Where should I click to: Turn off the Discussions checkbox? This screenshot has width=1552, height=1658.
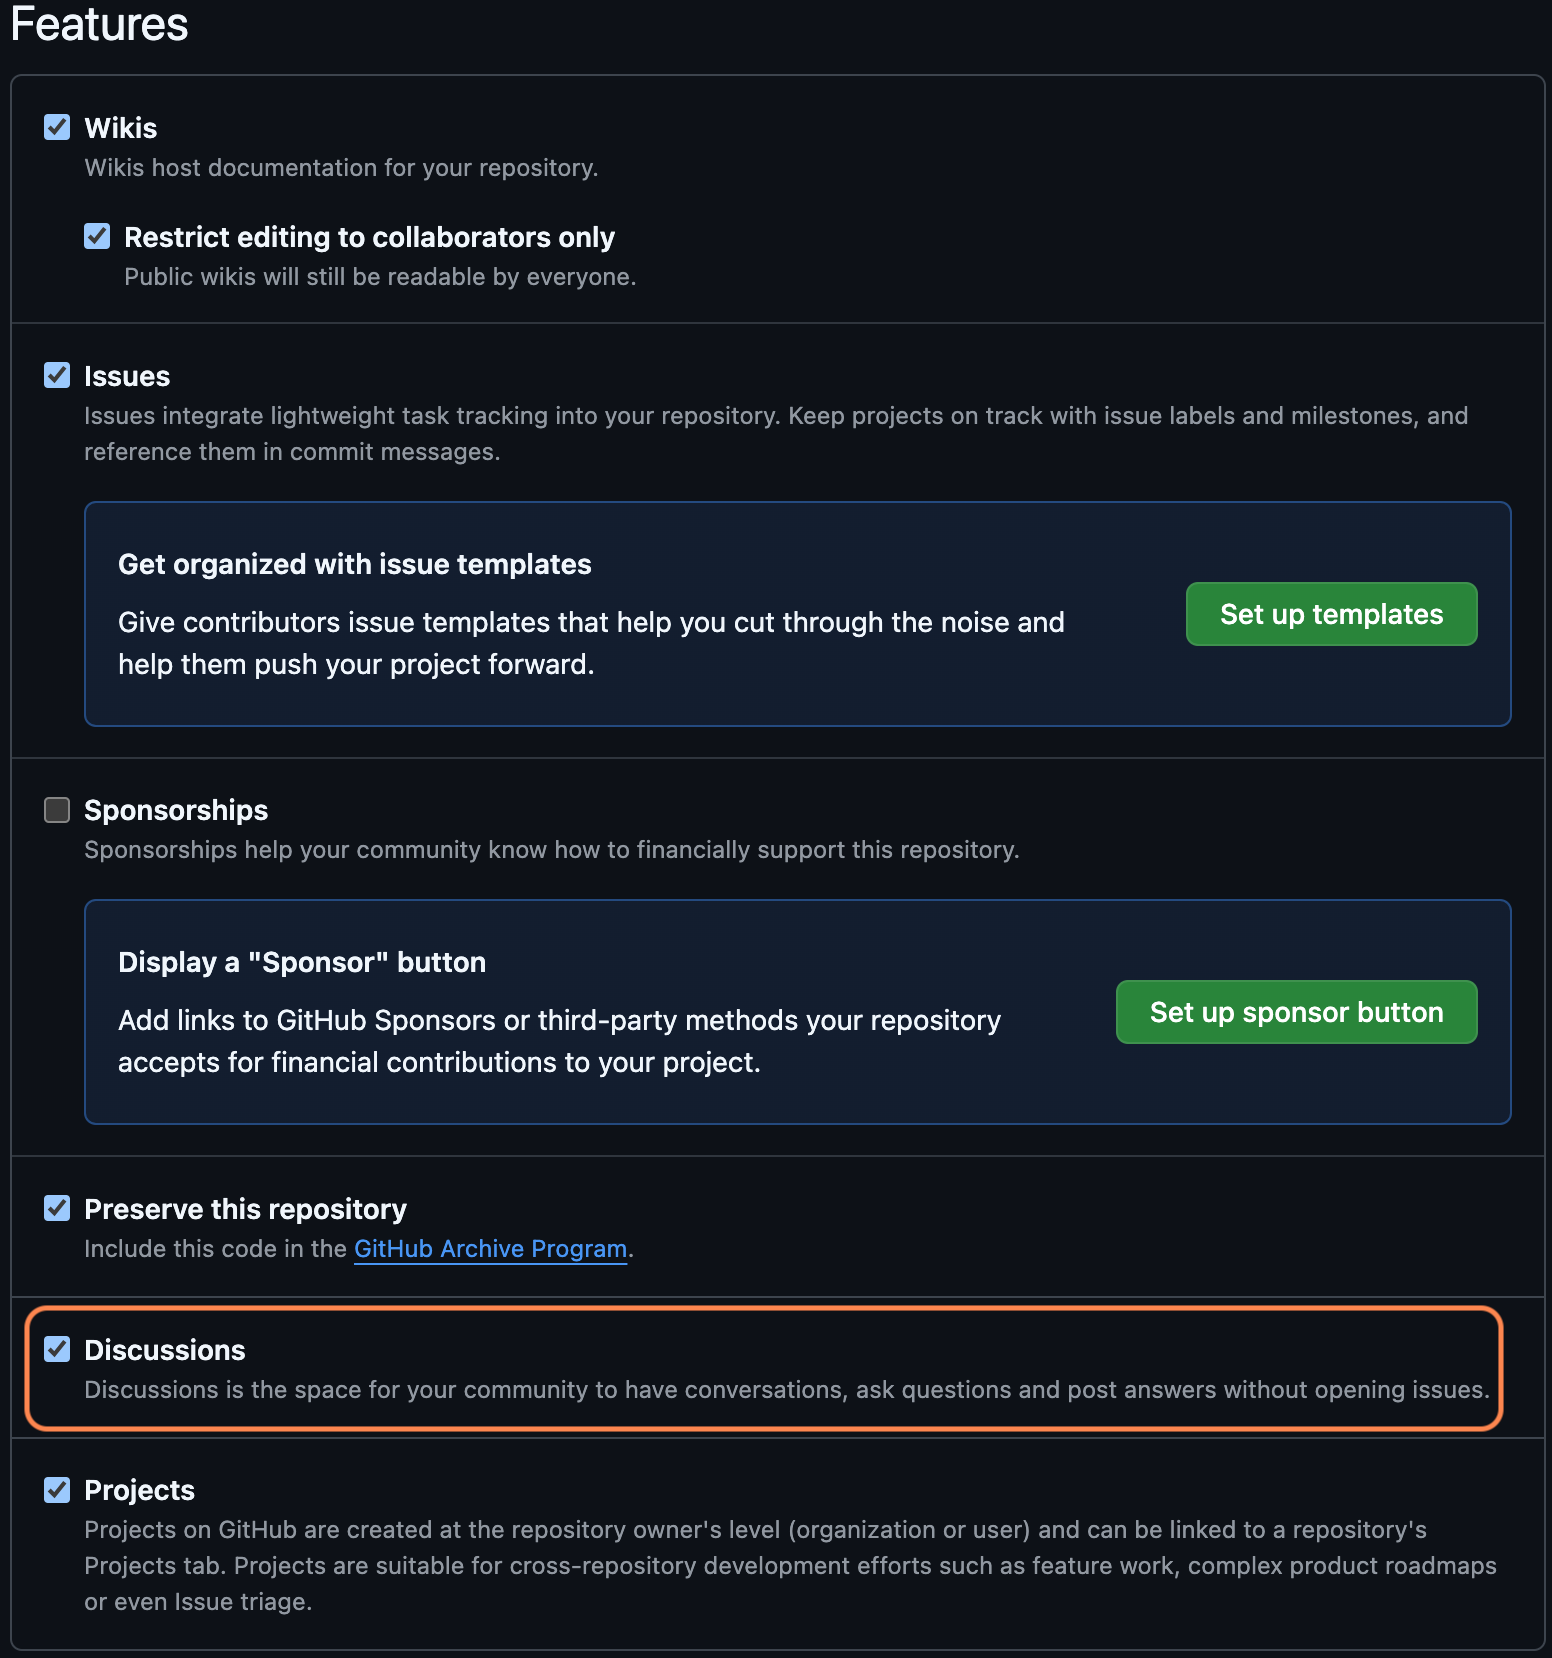pyautogui.click(x=57, y=1349)
